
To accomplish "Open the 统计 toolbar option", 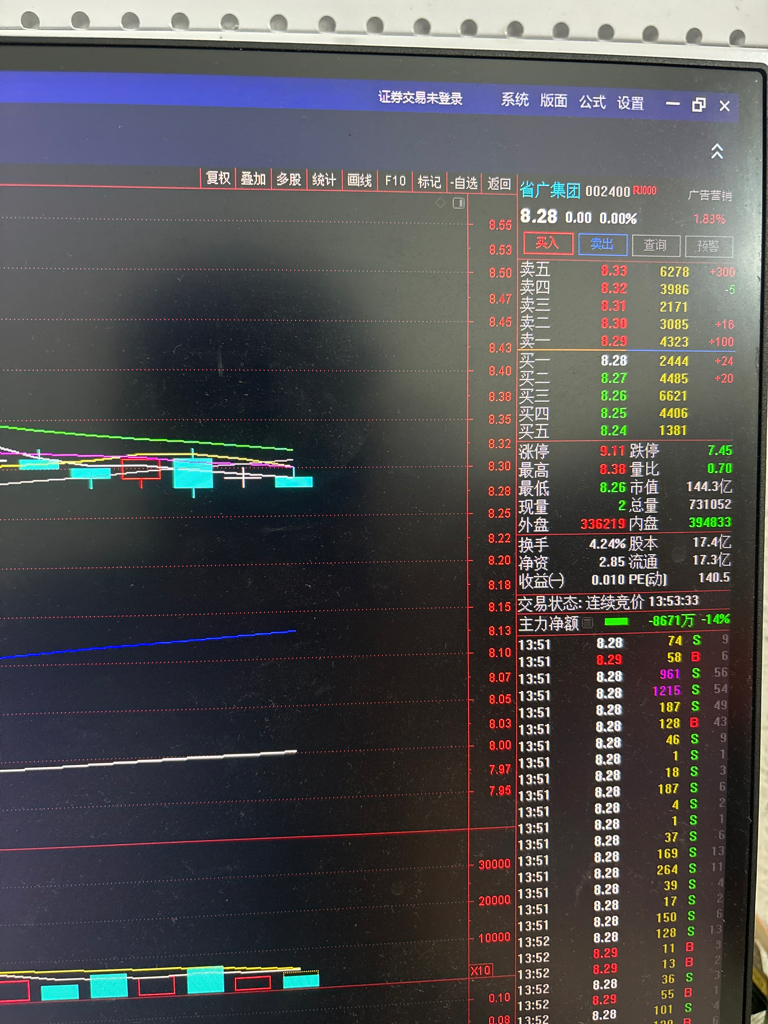I will tap(324, 180).
